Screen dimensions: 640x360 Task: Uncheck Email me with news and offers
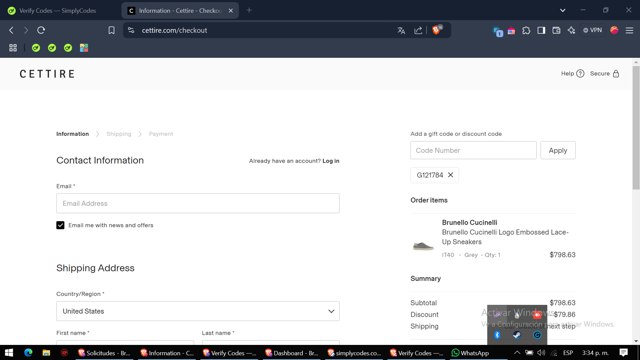[60, 225]
